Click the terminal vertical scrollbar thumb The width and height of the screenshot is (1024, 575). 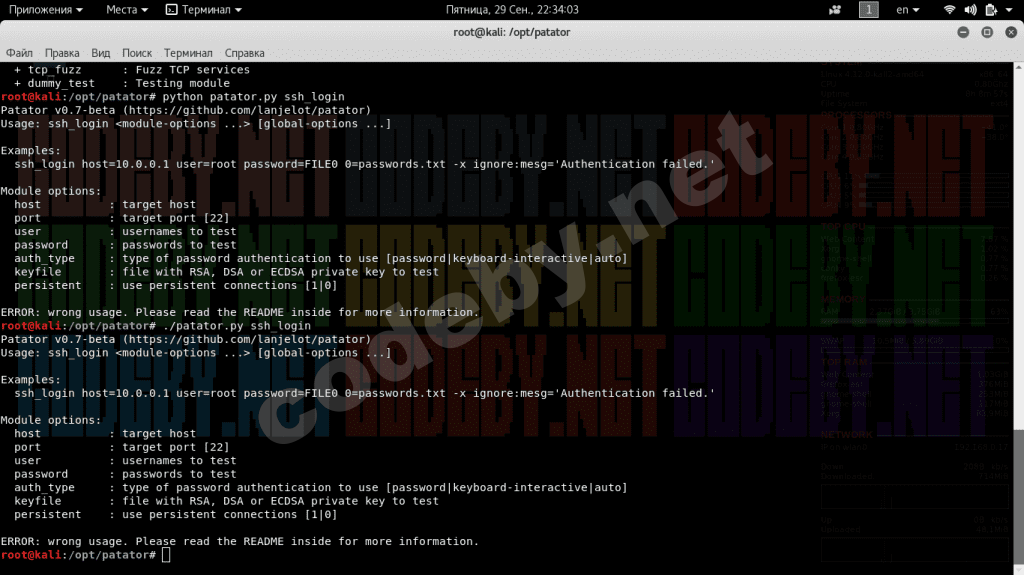coord(1019,498)
